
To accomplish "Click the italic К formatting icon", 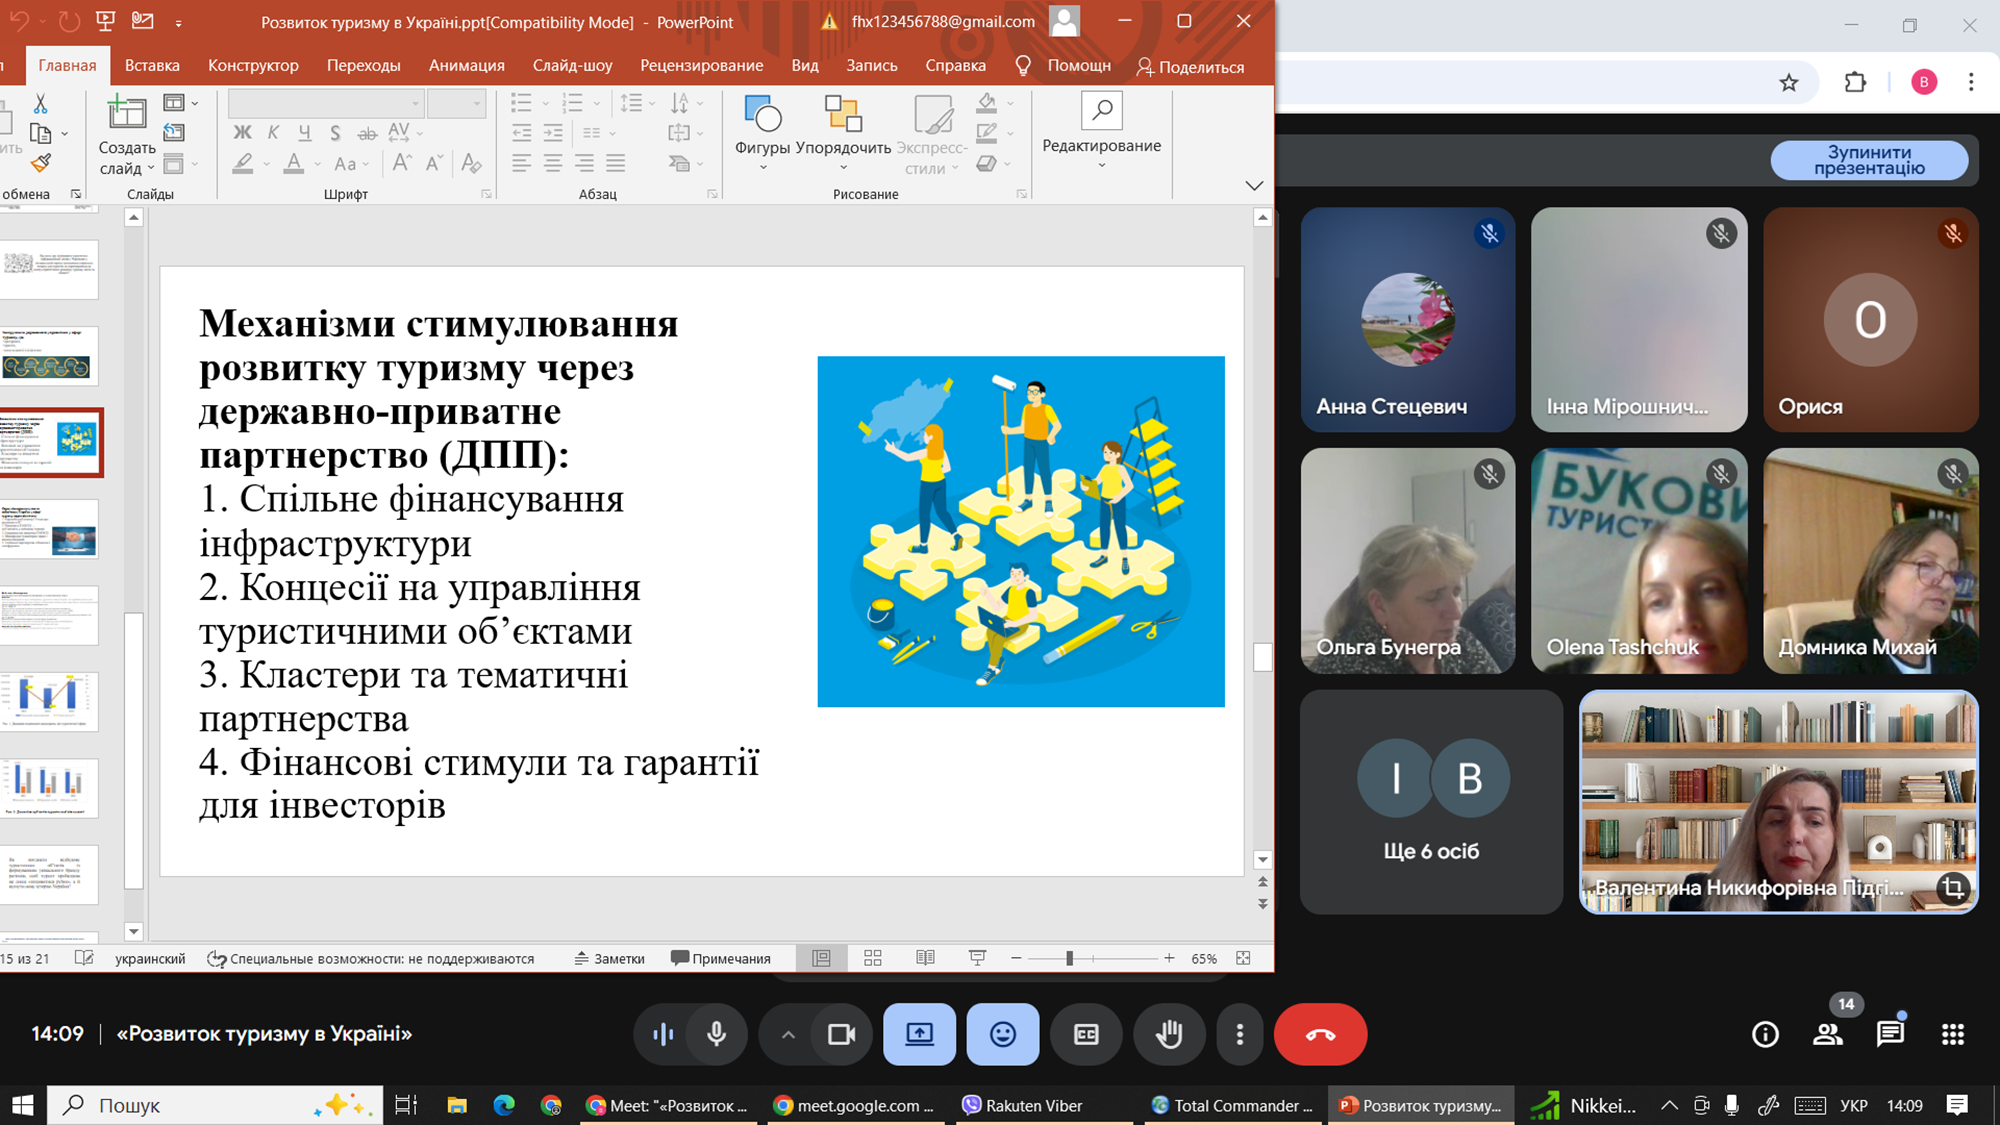I will click(x=271, y=131).
